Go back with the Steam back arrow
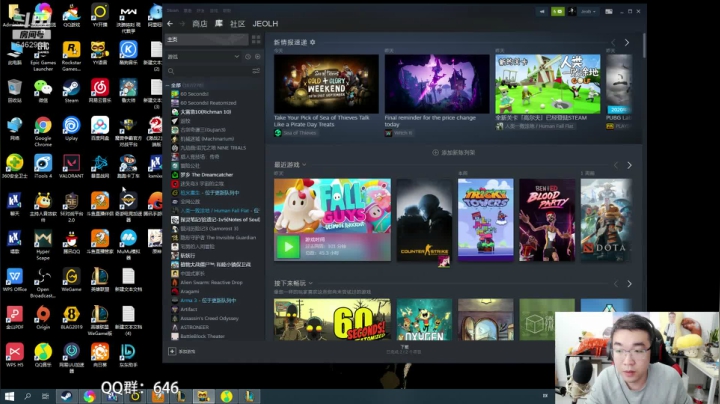 coord(170,23)
